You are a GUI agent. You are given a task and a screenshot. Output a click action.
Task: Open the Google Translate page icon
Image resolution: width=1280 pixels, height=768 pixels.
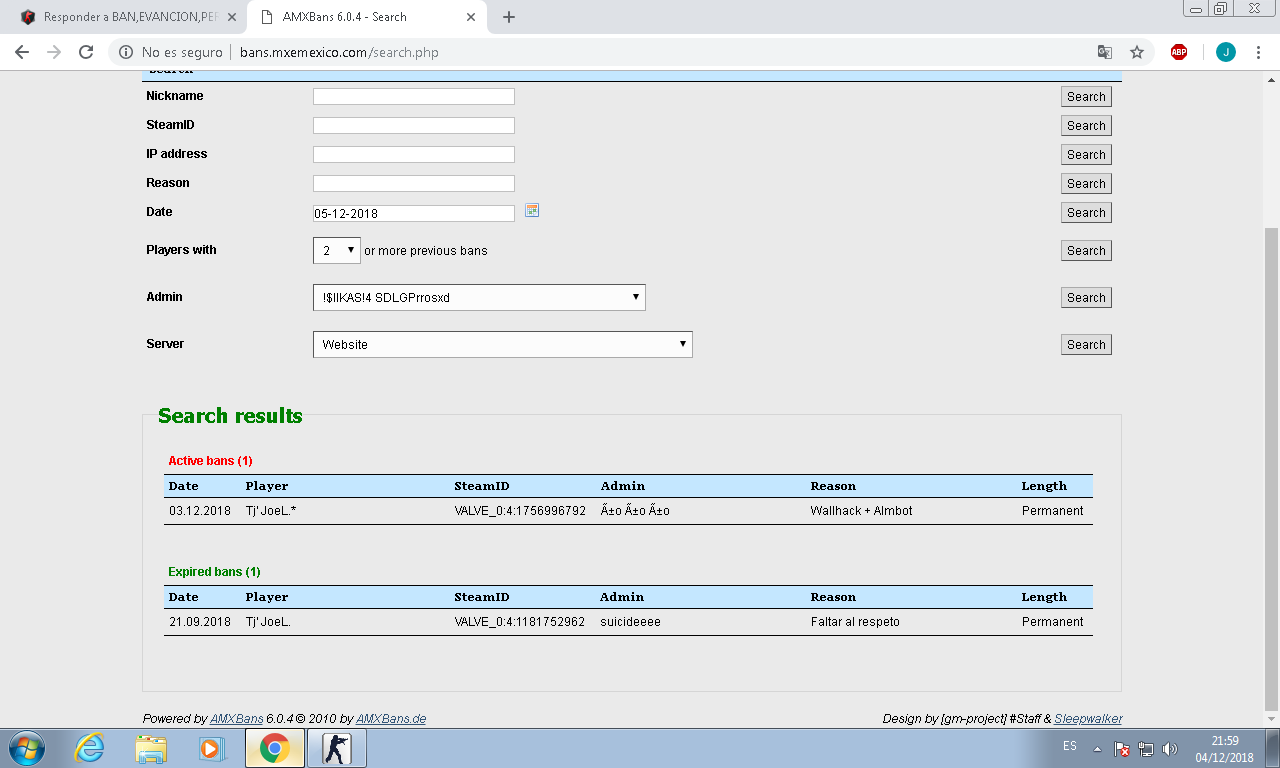coord(1104,52)
